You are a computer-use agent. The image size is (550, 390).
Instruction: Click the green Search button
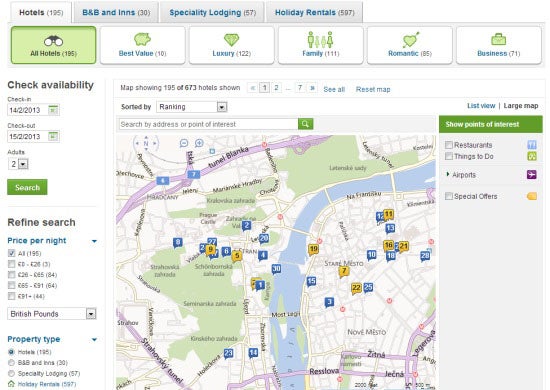(27, 187)
